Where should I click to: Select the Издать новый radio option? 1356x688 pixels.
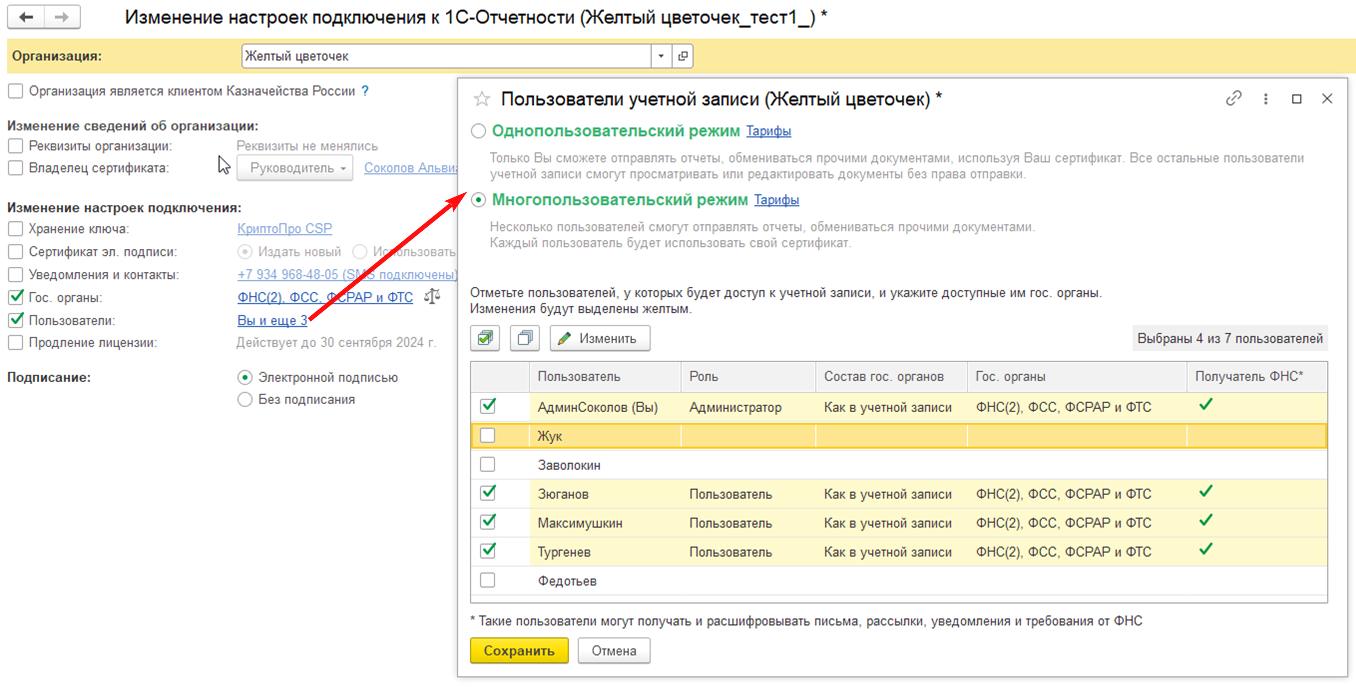click(245, 252)
